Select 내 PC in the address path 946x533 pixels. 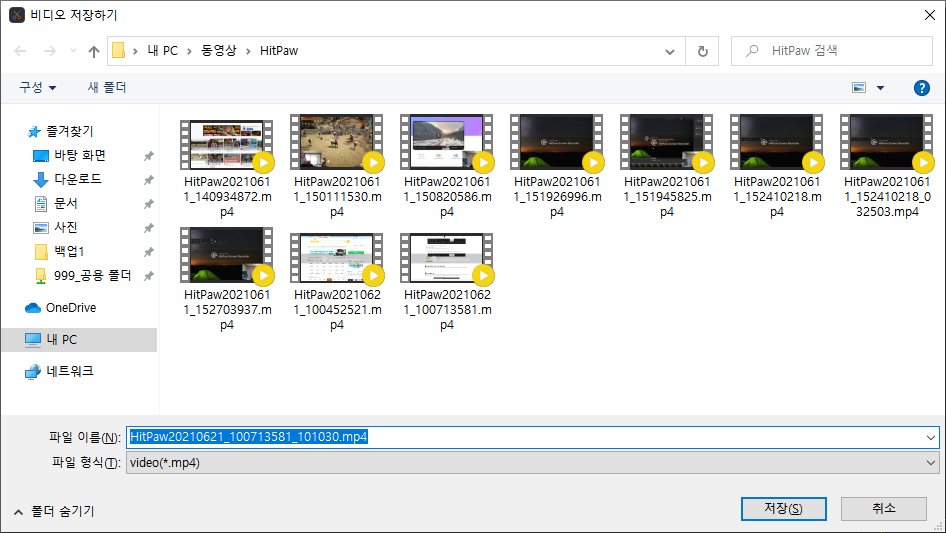(163, 51)
